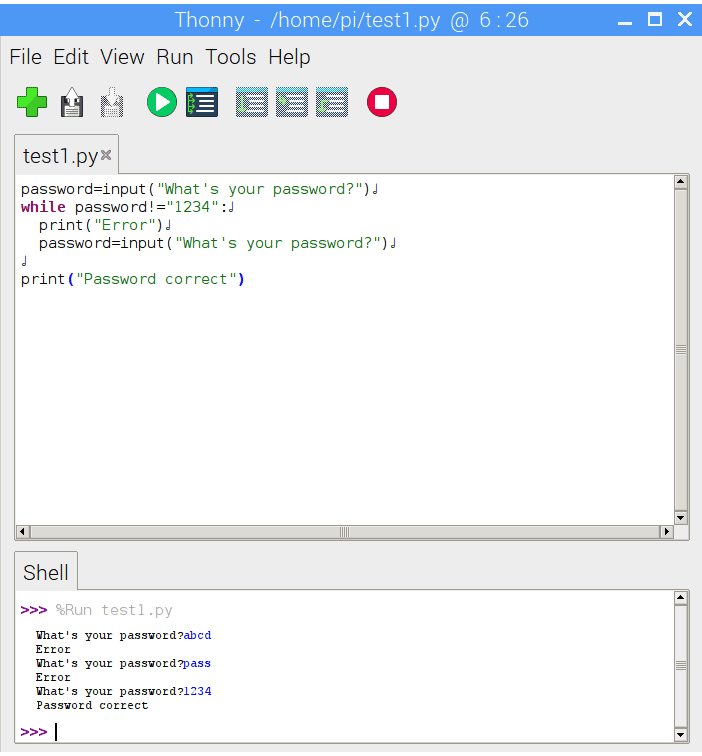Save the file with the save icon

click(x=112, y=102)
